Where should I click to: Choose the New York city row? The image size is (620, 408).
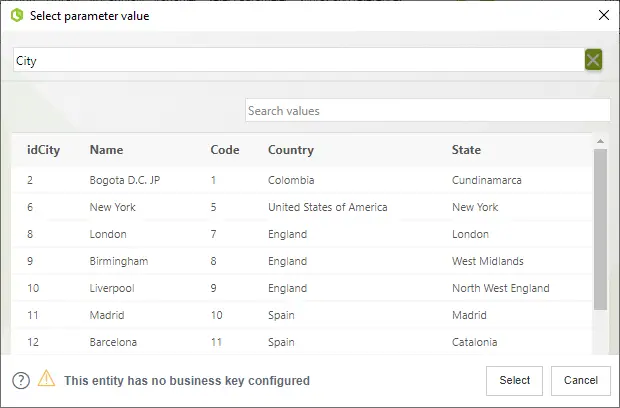point(302,207)
